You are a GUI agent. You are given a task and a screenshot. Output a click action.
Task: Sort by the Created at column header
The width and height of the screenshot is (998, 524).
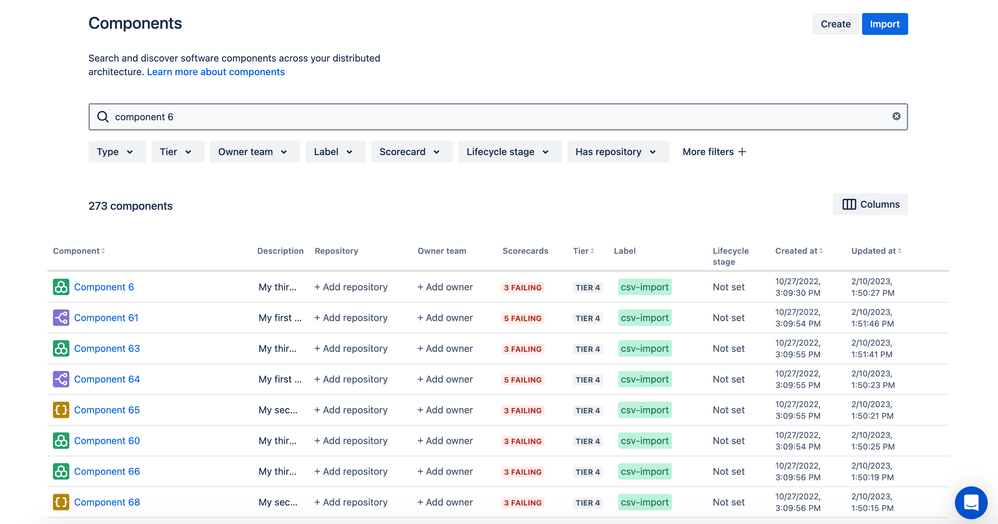coord(799,251)
